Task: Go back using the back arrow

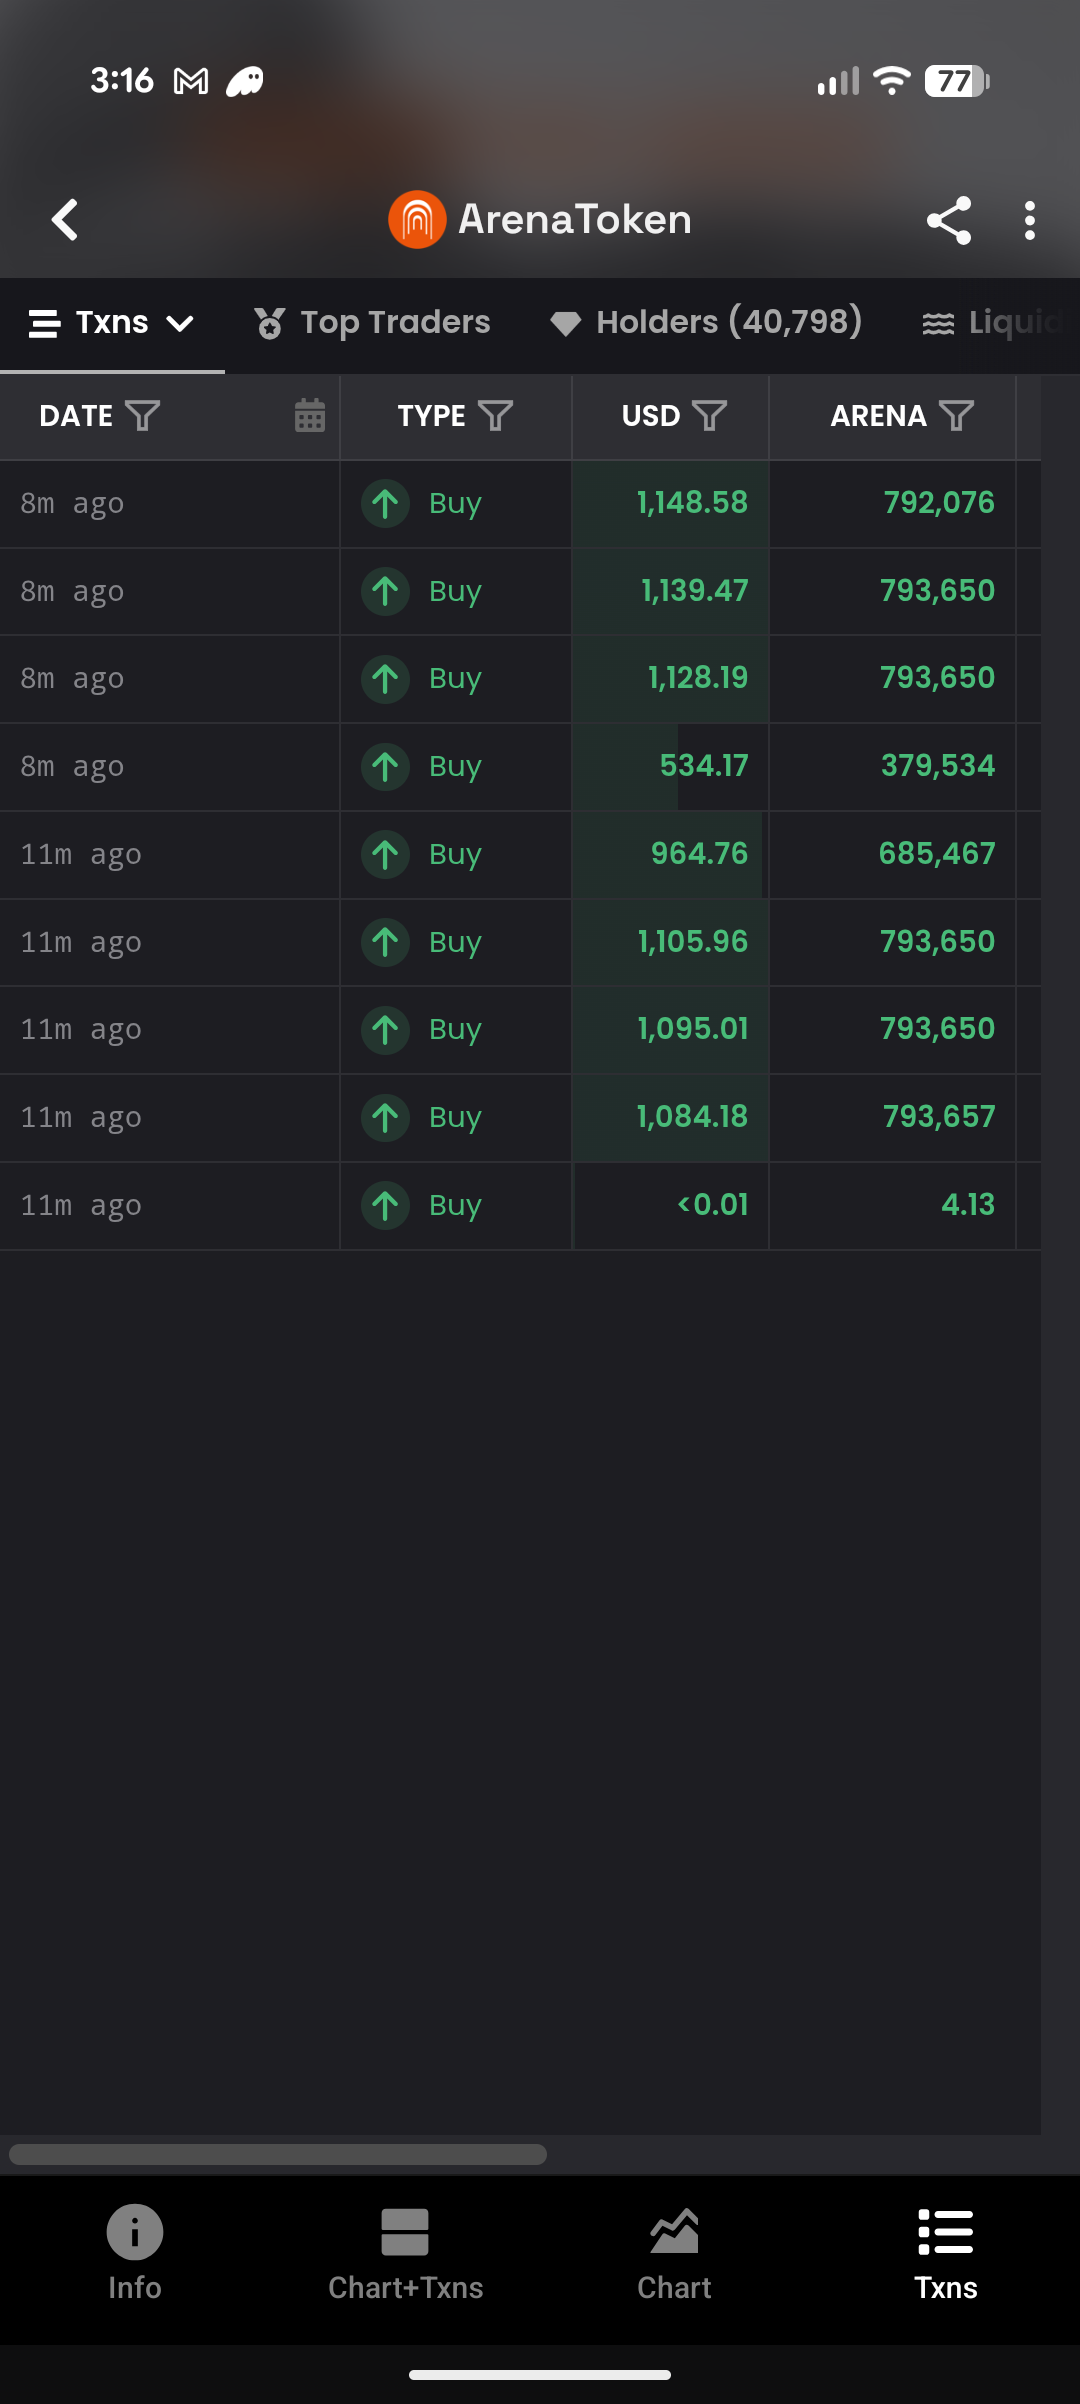Action: (x=65, y=220)
